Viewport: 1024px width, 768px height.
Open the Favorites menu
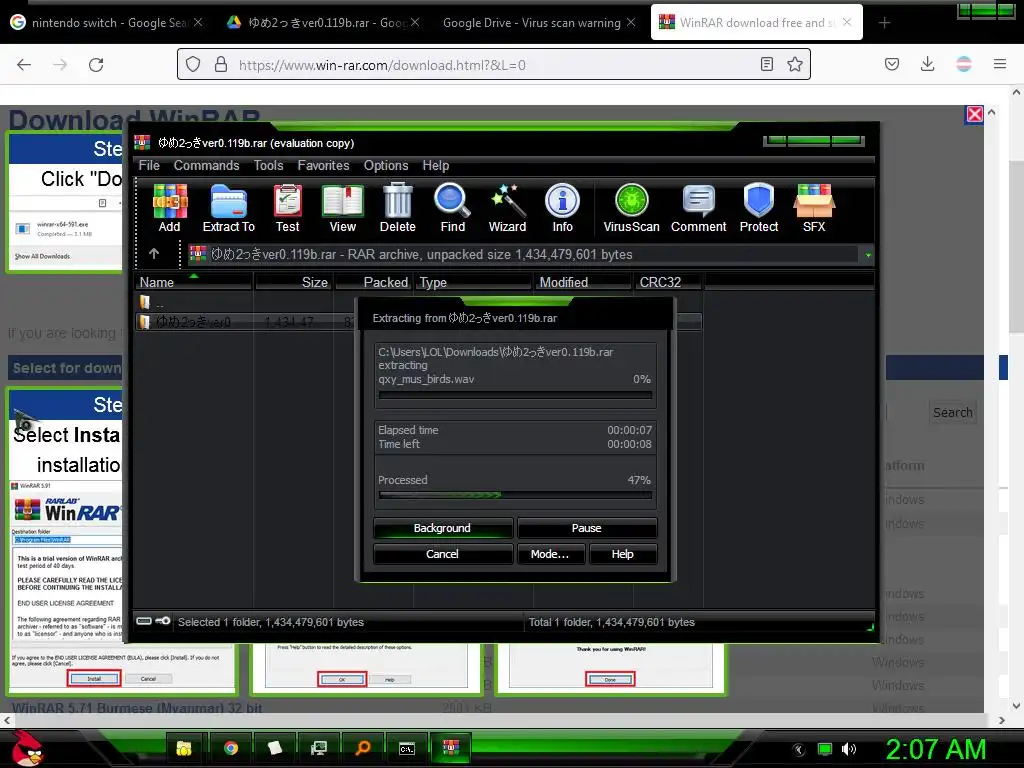[323, 165]
